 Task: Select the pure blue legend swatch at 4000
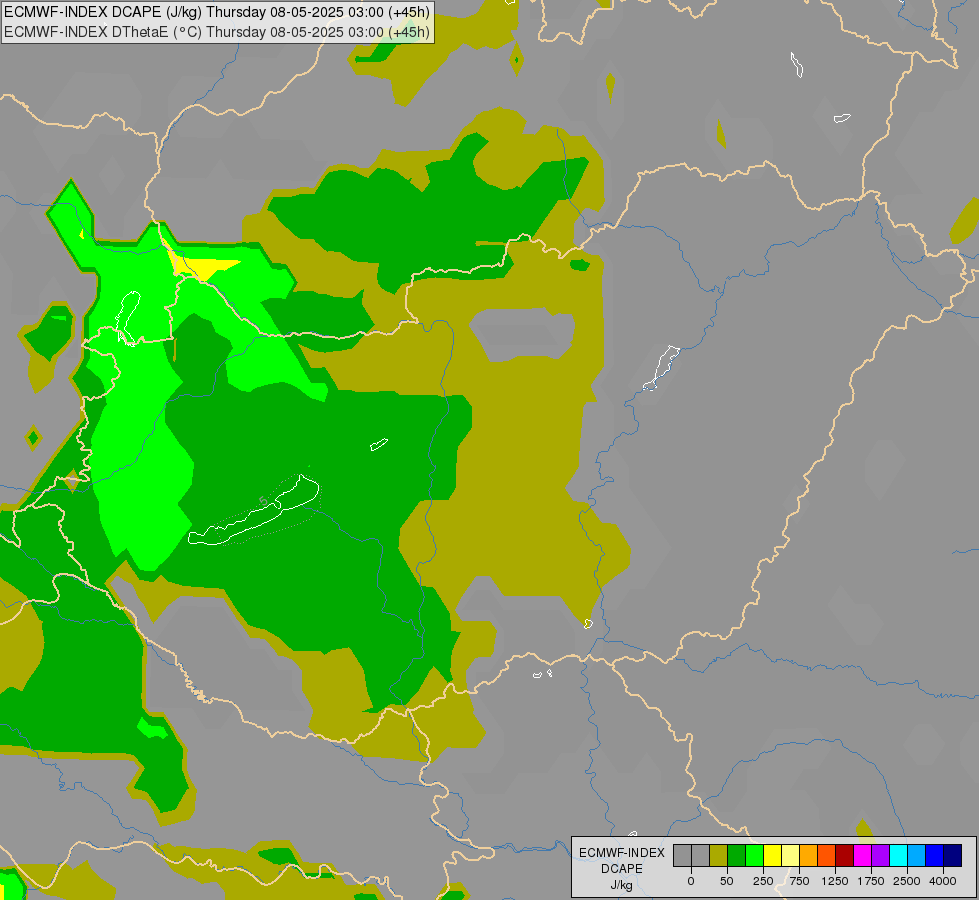934,855
